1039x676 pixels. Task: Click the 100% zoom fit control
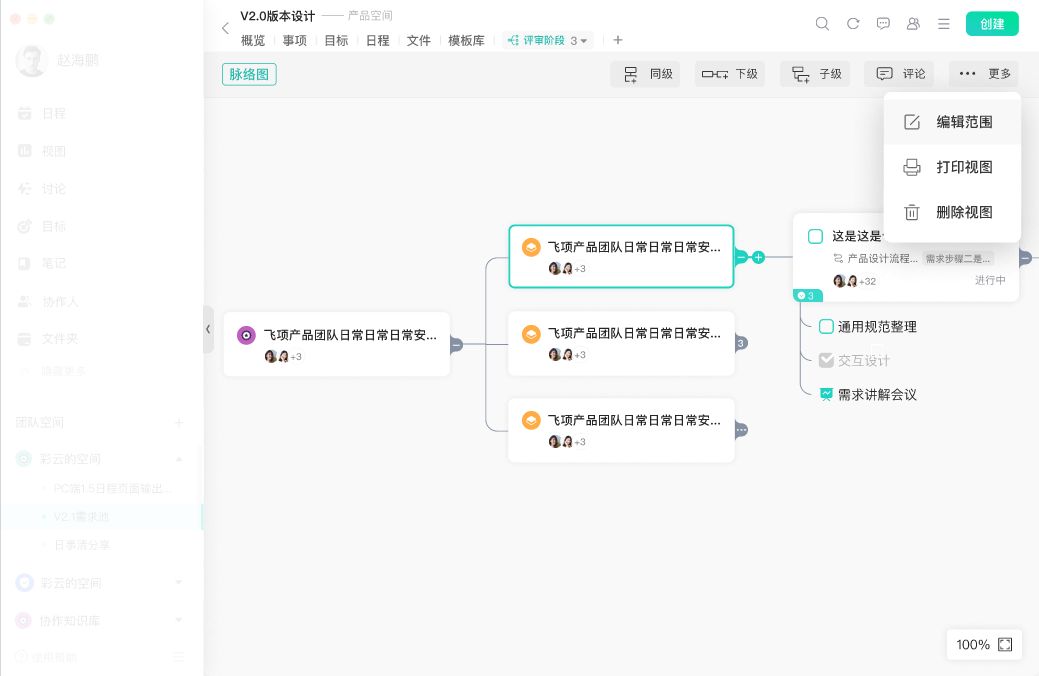point(983,645)
